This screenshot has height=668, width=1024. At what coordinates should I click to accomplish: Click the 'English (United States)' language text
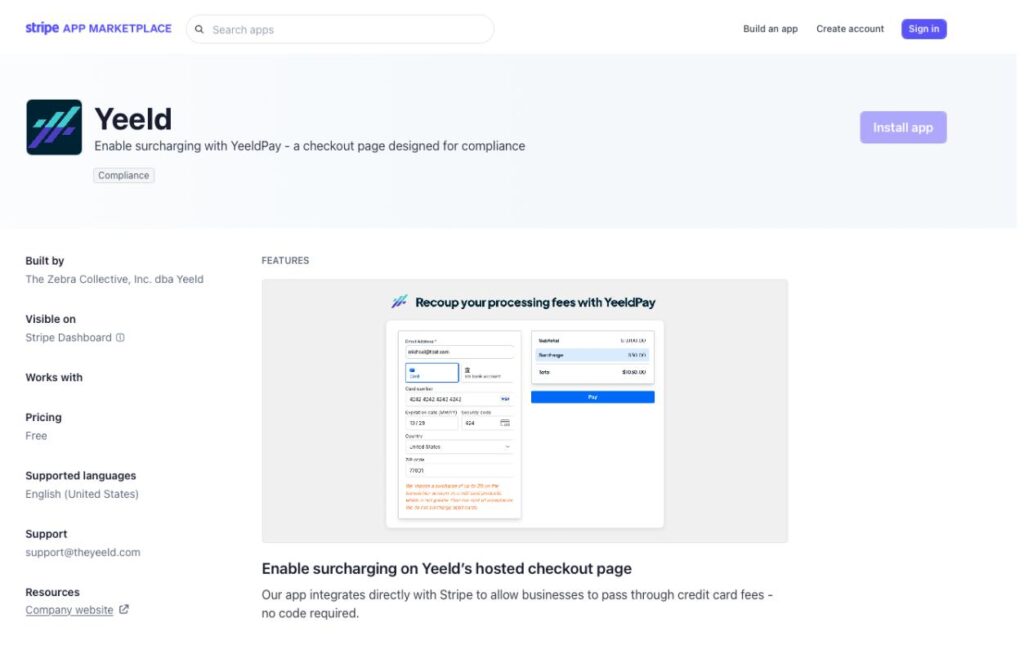(82, 494)
